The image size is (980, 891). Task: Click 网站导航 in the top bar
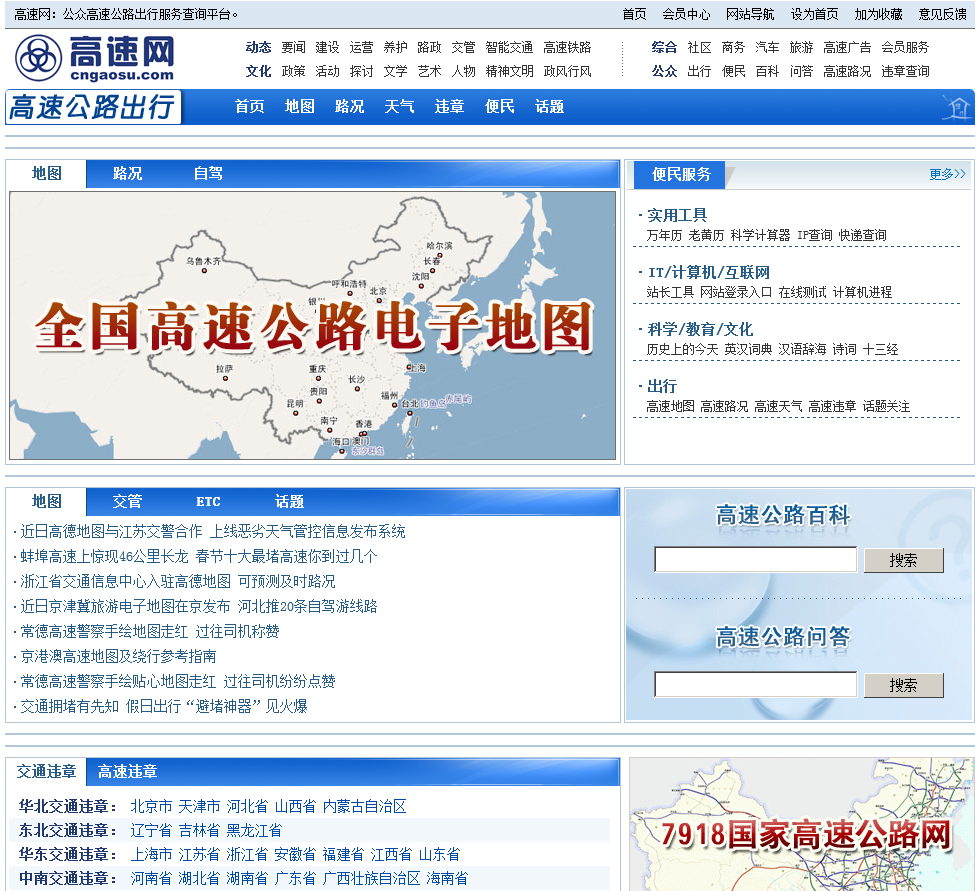click(750, 14)
